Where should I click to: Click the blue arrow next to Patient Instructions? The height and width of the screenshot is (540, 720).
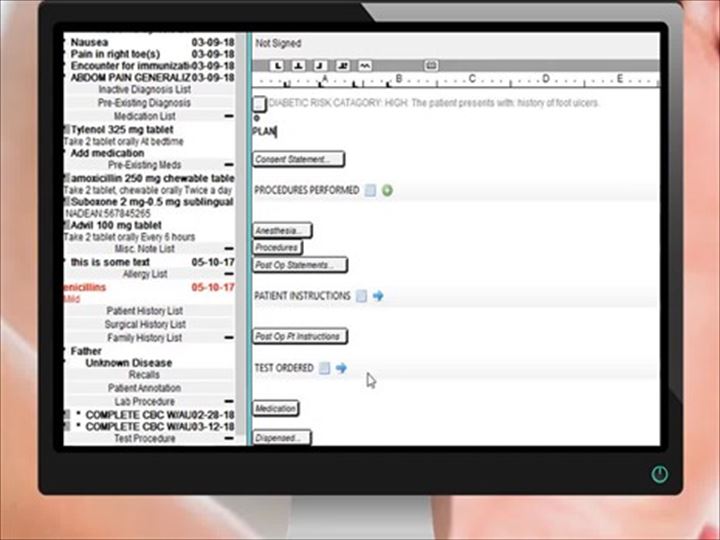[x=378, y=296]
